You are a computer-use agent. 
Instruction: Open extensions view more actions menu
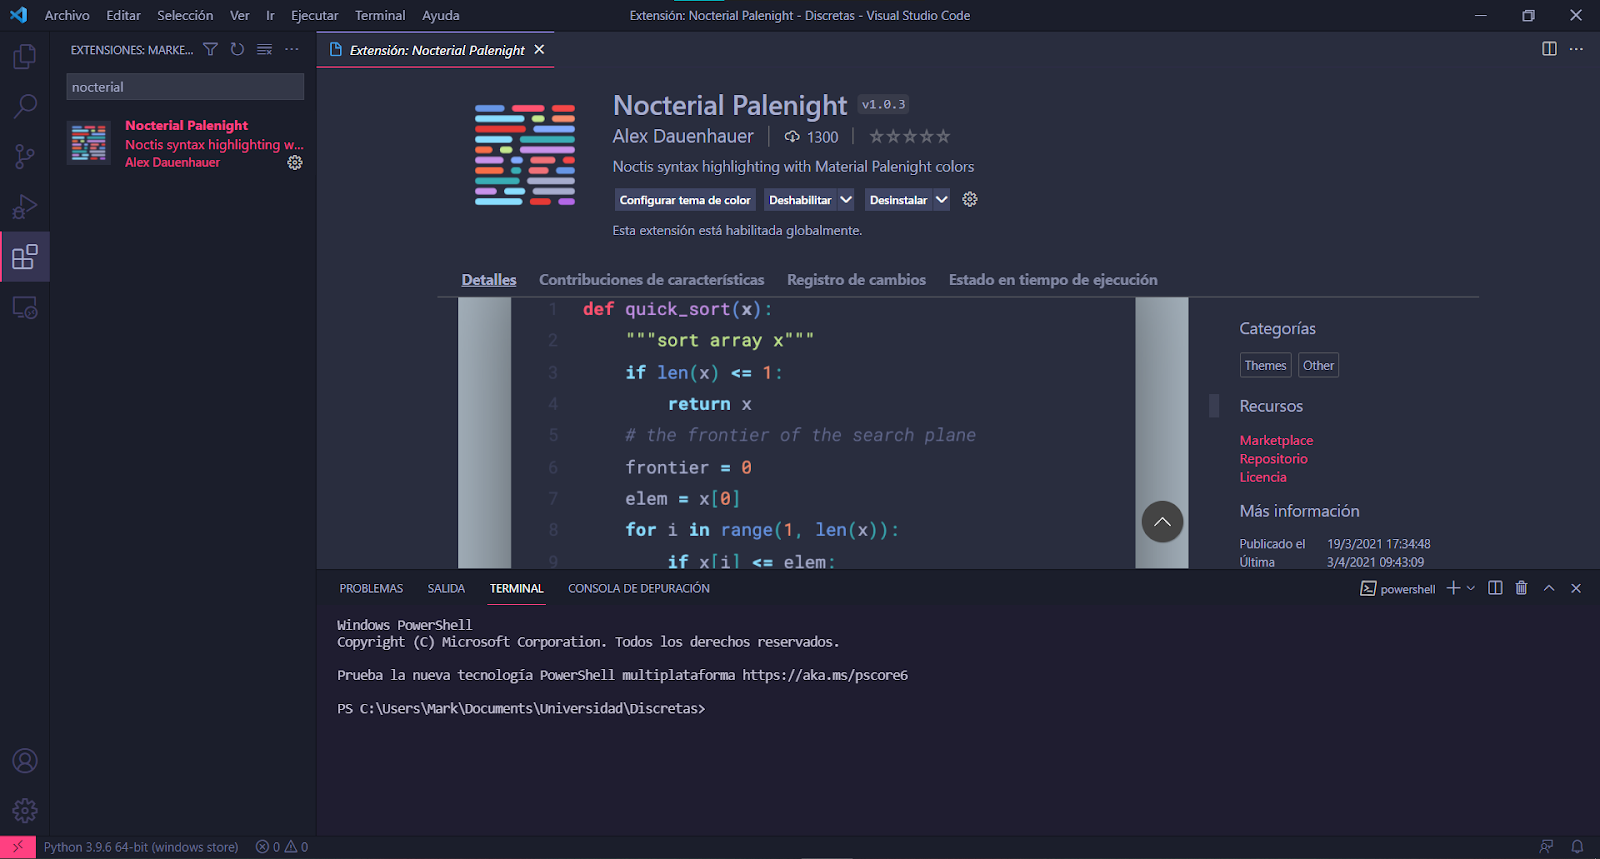coord(291,49)
